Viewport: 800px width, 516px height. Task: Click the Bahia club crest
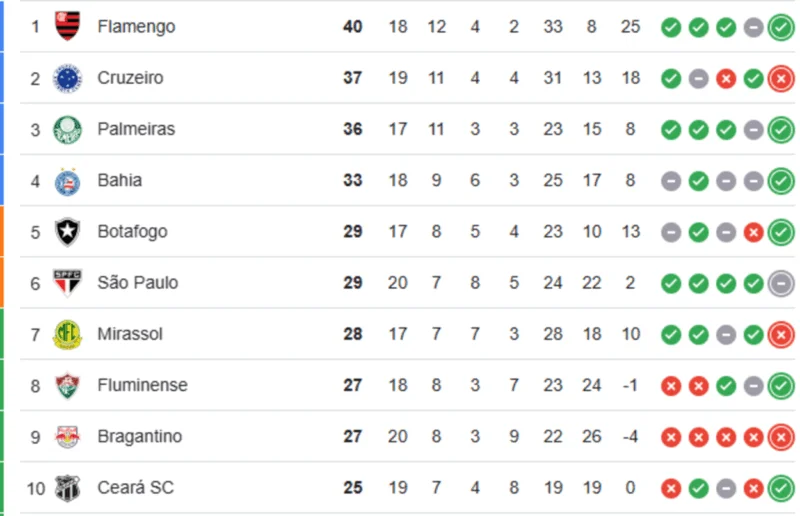(67, 181)
